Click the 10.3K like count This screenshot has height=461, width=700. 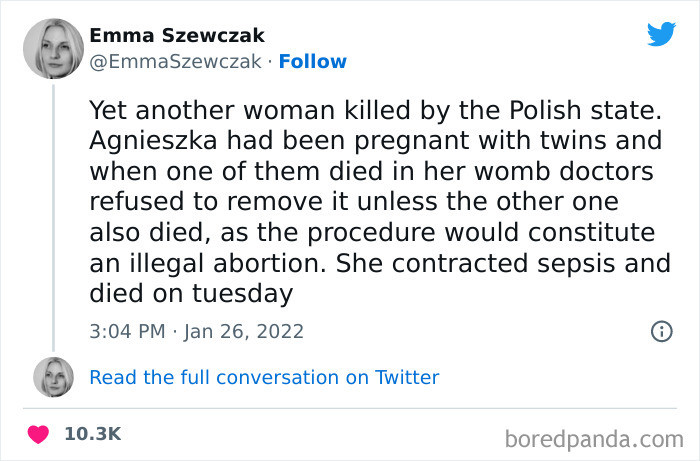click(92, 434)
